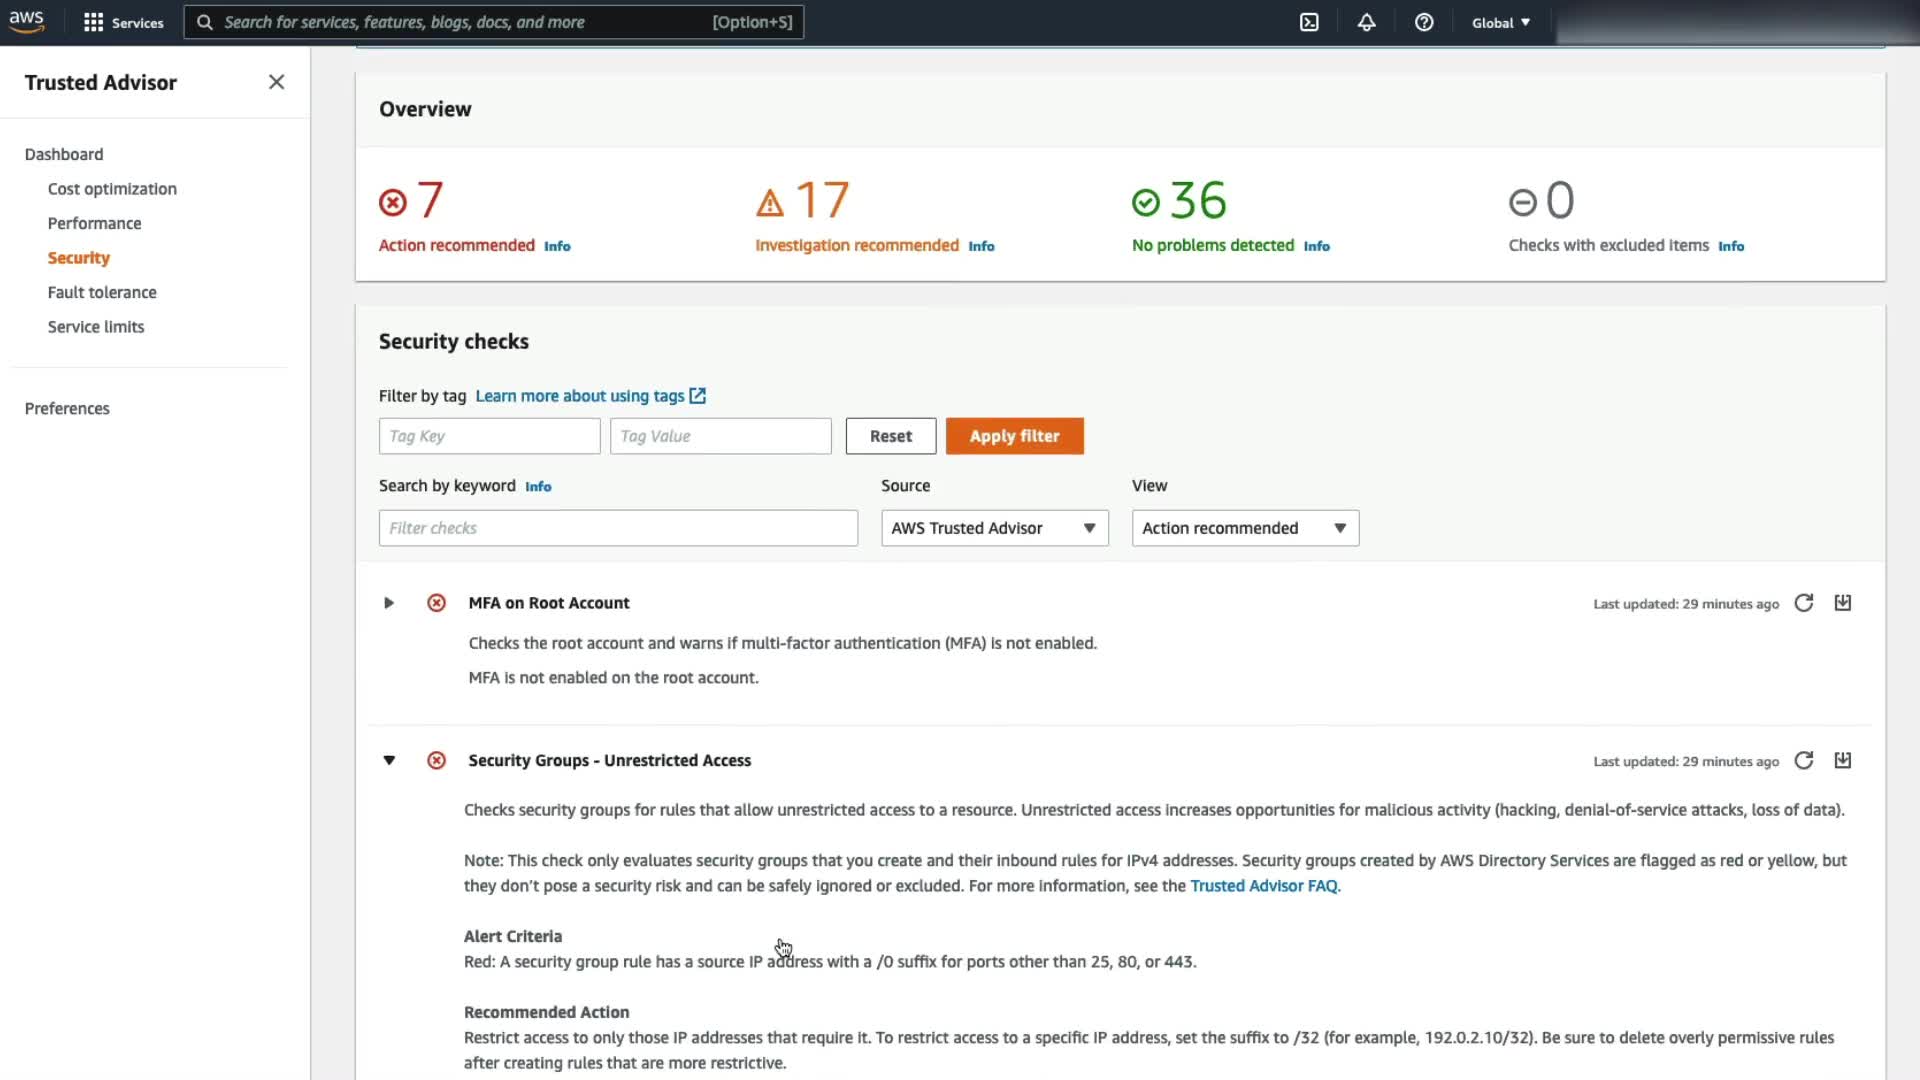Open the Global region selector

(1500, 22)
